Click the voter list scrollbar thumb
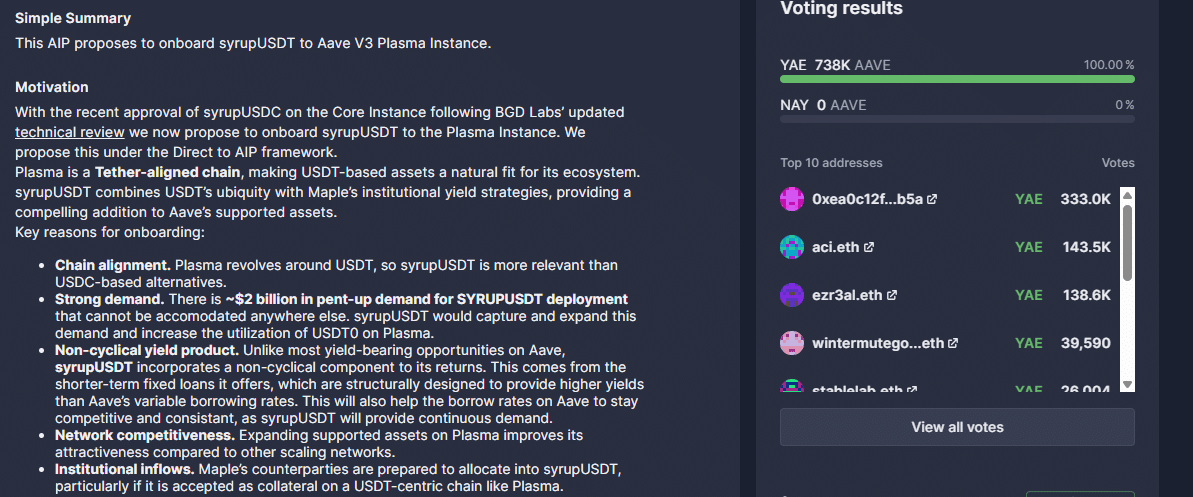This screenshot has height=497, width=1193. click(x=1127, y=243)
